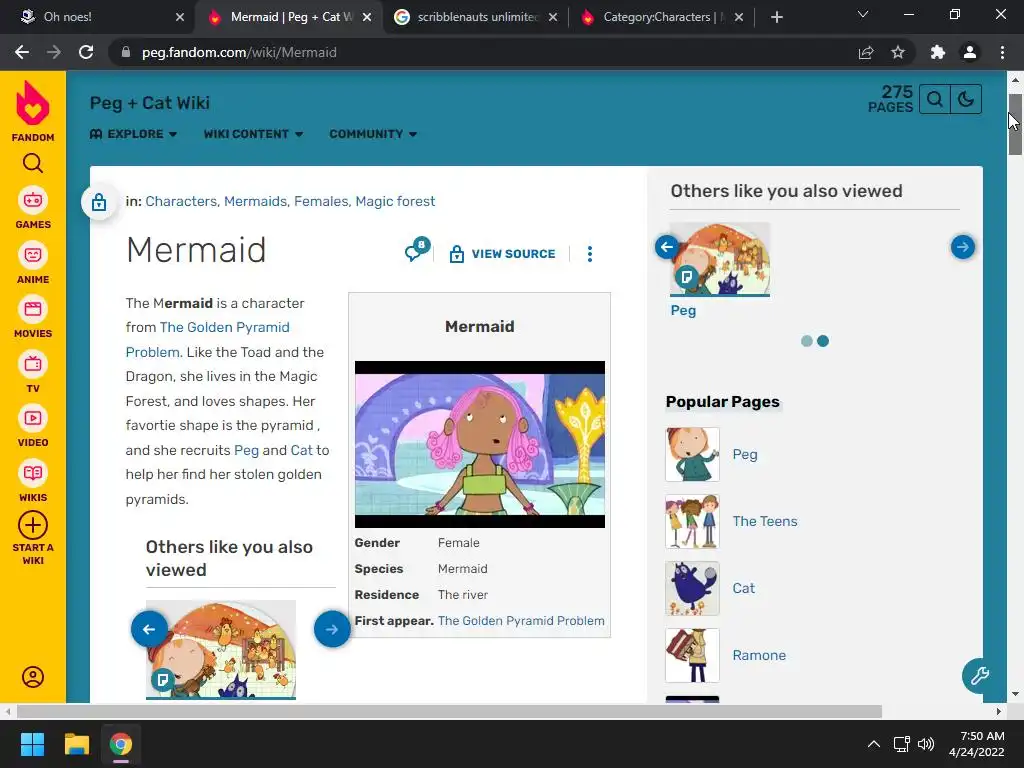Toggle dark mode with the moon icon
This screenshot has width=1024, height=768.
click(966, 99)
